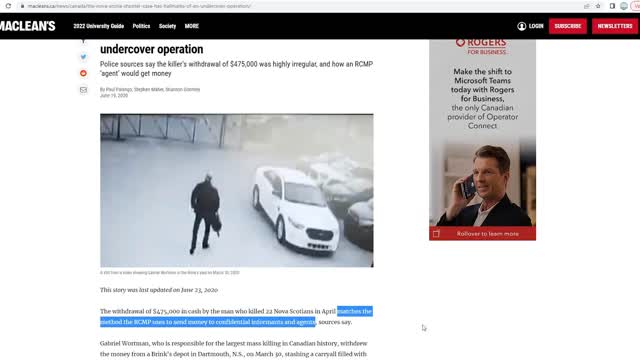Image resolution: width=640 pixels, height=360 pixels.
Task: Click the surveillance still image of the article
Action: pyautogui.click(x=237, y=190)
